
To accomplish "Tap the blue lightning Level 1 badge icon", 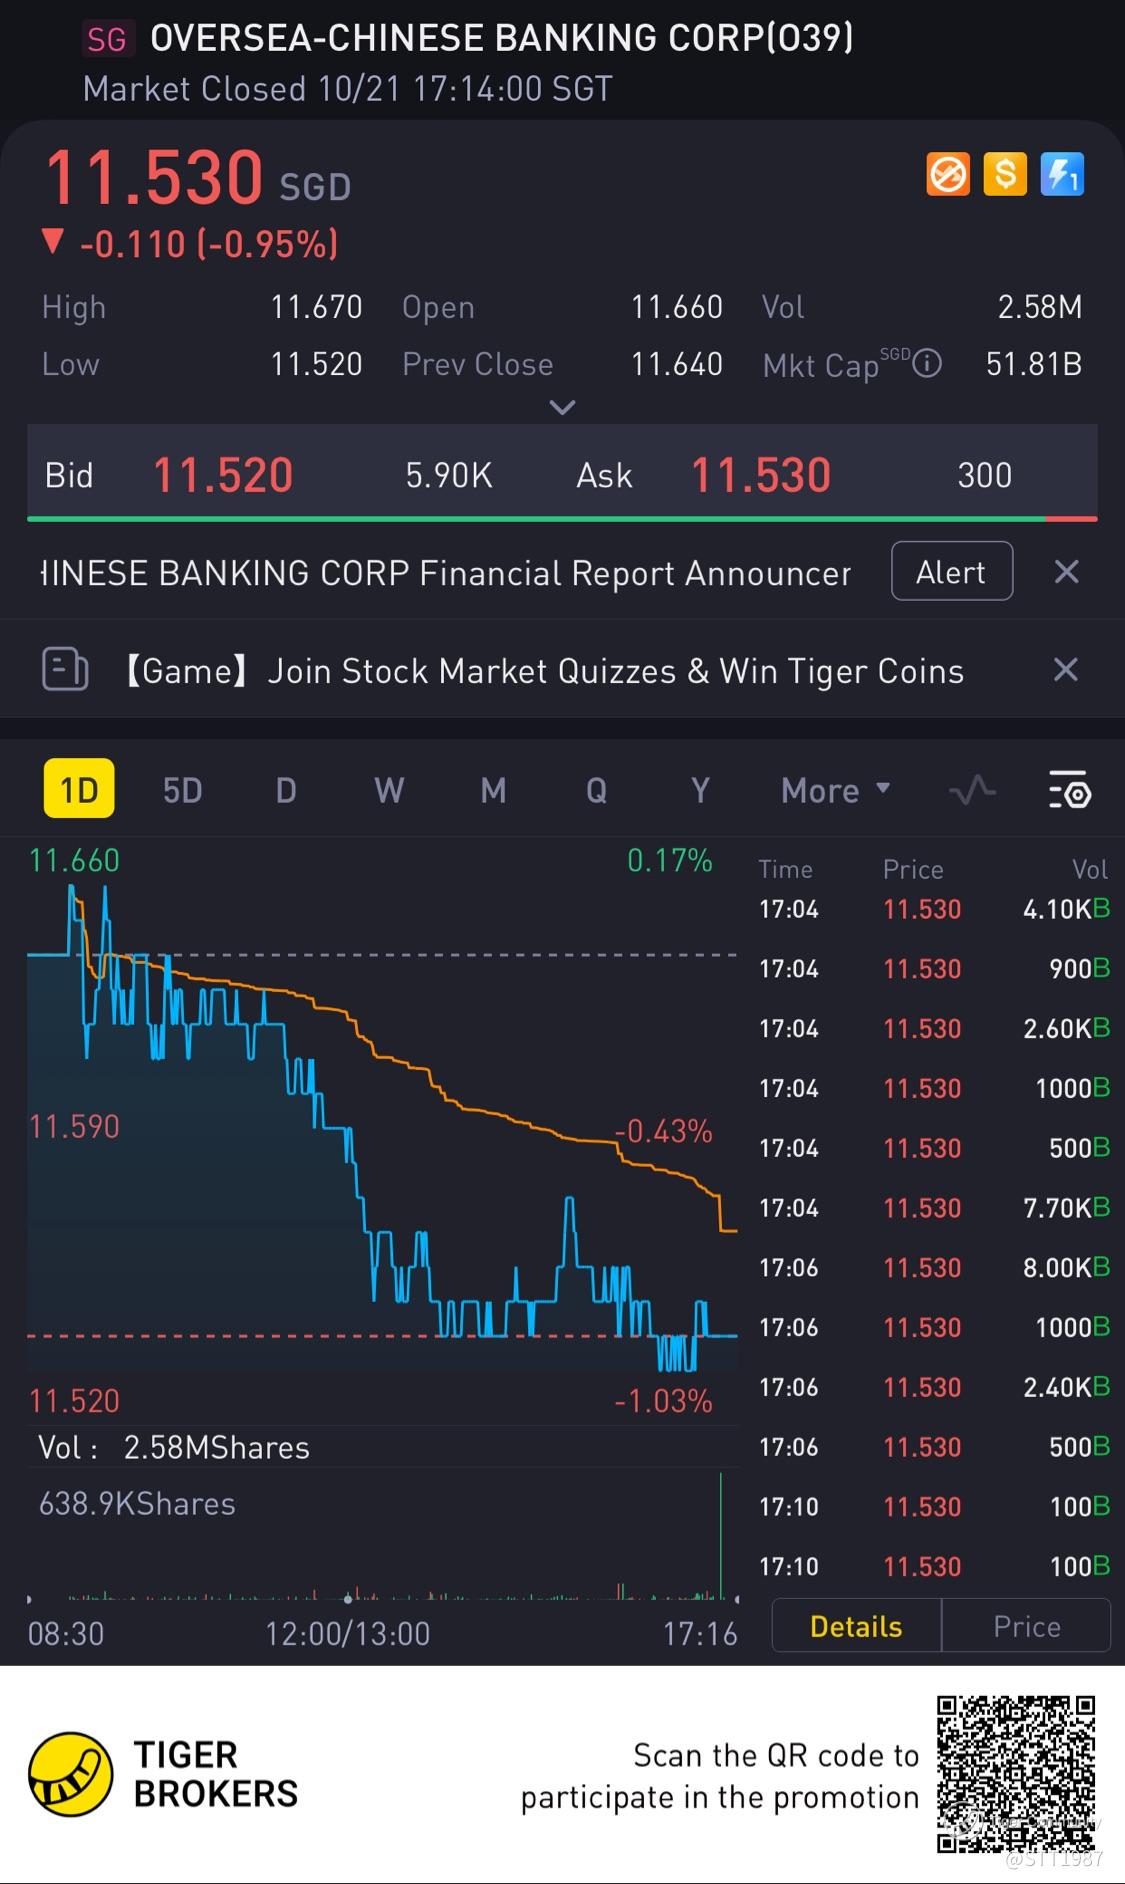I will (x=1062, y=175).
